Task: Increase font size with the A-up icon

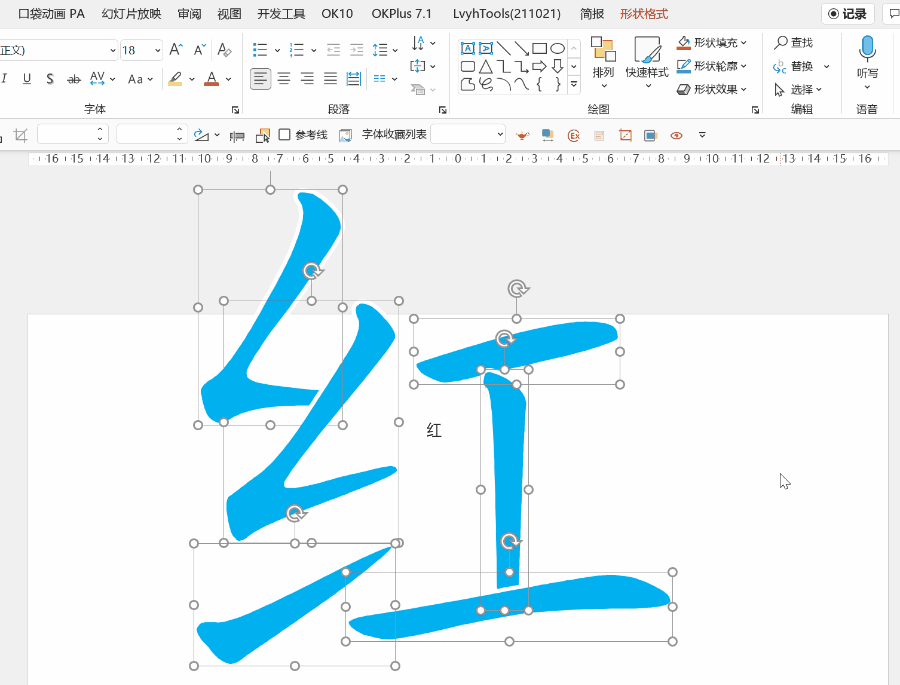Action: tap(176, 50)
